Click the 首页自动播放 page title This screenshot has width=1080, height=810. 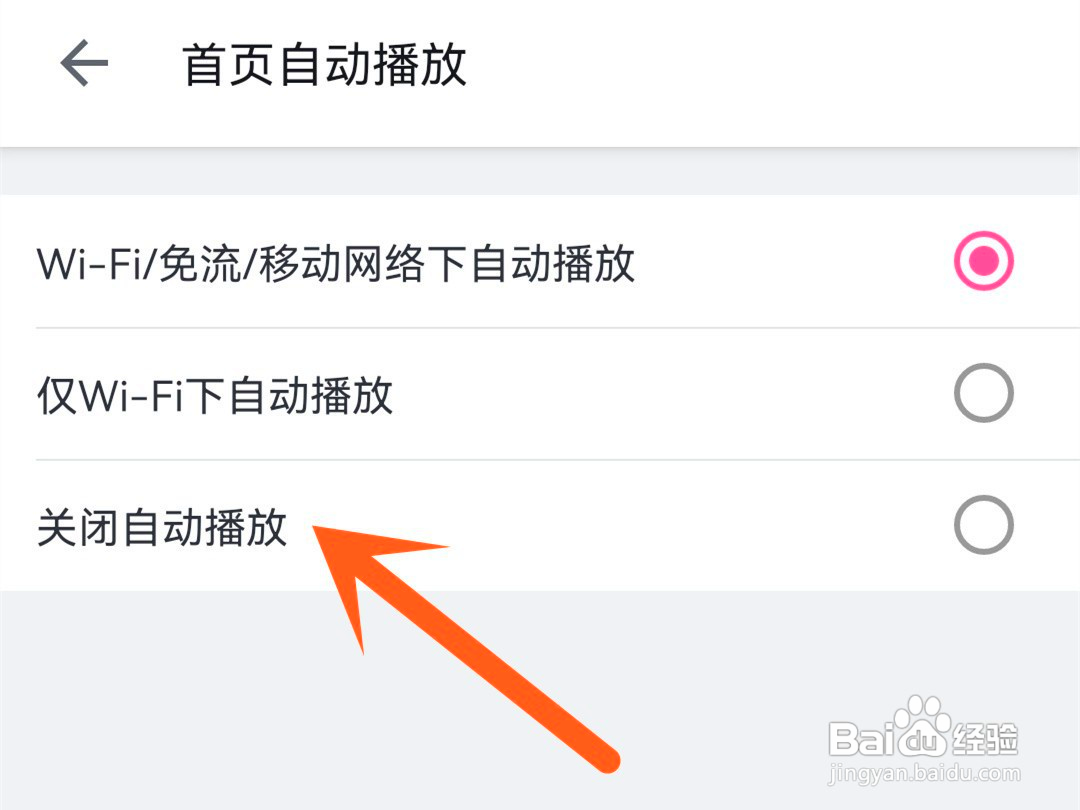point(324,65)
